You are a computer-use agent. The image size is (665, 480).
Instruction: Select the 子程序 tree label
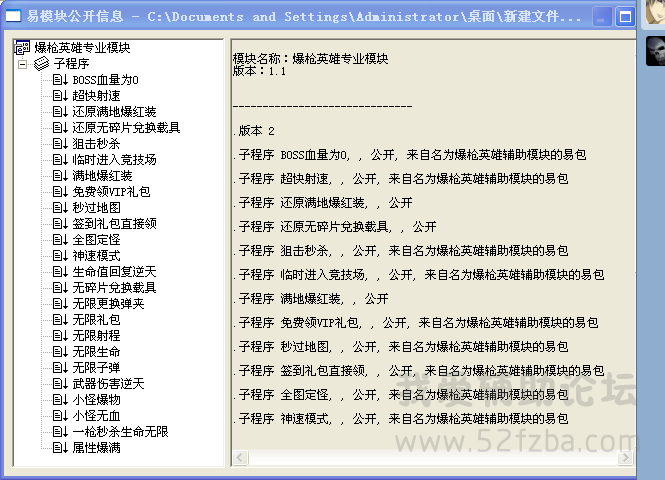tap(71, 64)
